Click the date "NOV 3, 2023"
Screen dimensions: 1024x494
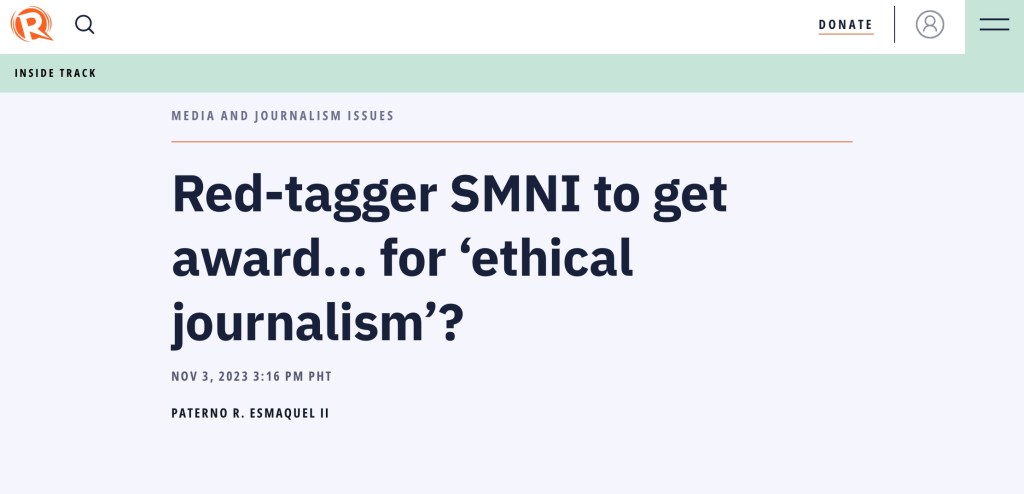207,377
